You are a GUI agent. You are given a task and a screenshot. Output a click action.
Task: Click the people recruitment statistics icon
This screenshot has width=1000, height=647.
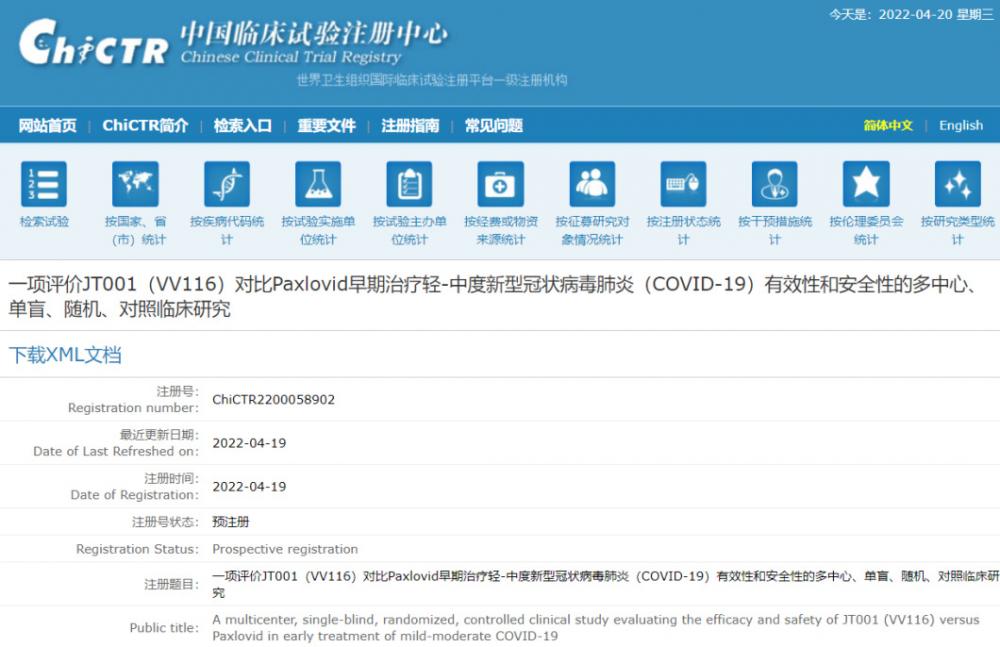[592, 184]
